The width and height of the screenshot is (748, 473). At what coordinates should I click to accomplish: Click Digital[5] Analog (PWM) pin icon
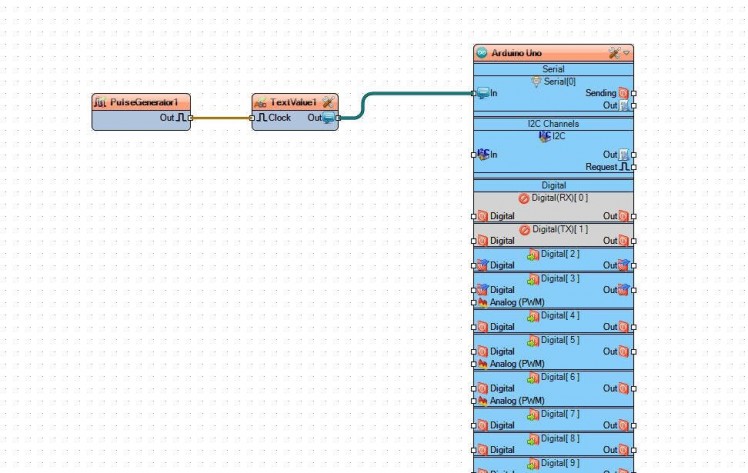click(x=483, y=364)
